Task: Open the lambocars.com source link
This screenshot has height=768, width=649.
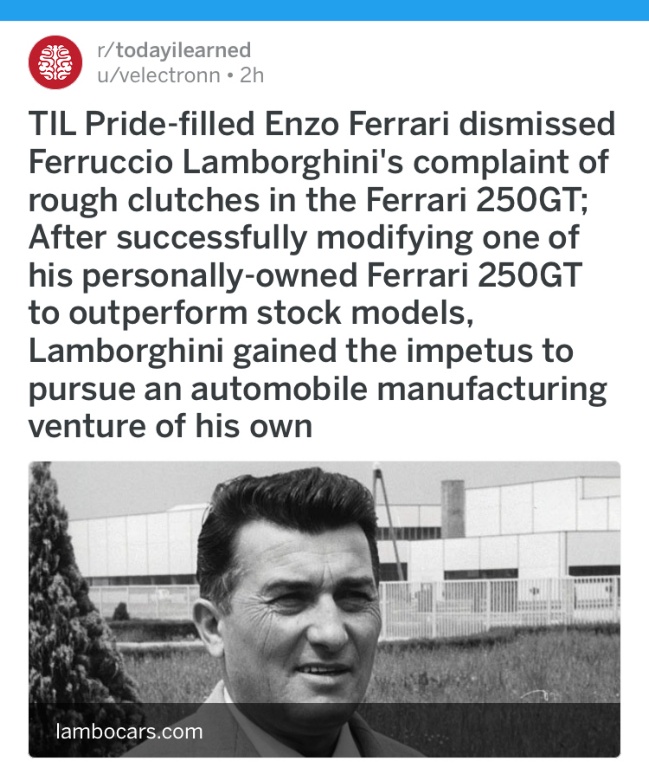Action: pyautogui.click(x=129, y=731)
